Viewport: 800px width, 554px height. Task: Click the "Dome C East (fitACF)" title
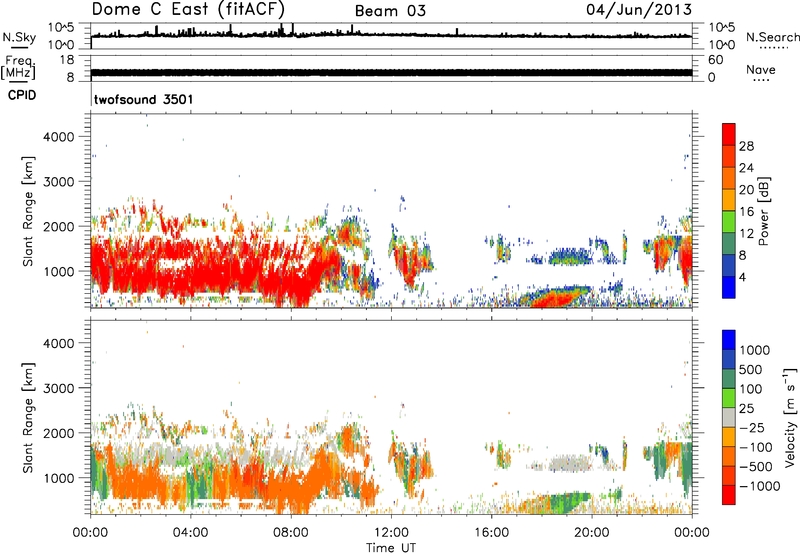[188, 10]
